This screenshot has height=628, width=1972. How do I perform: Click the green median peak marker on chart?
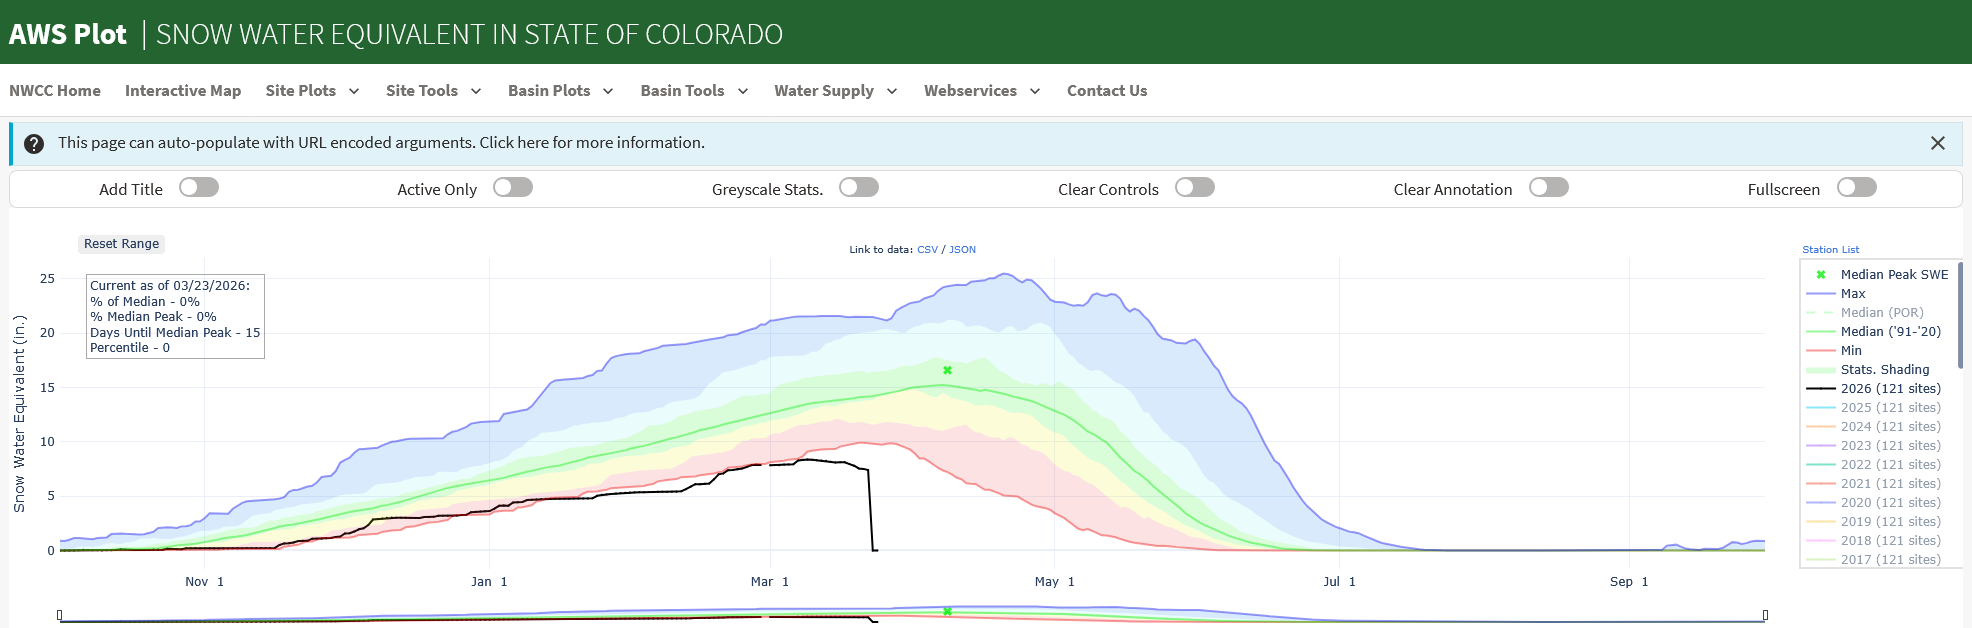[x=947, y=371]
